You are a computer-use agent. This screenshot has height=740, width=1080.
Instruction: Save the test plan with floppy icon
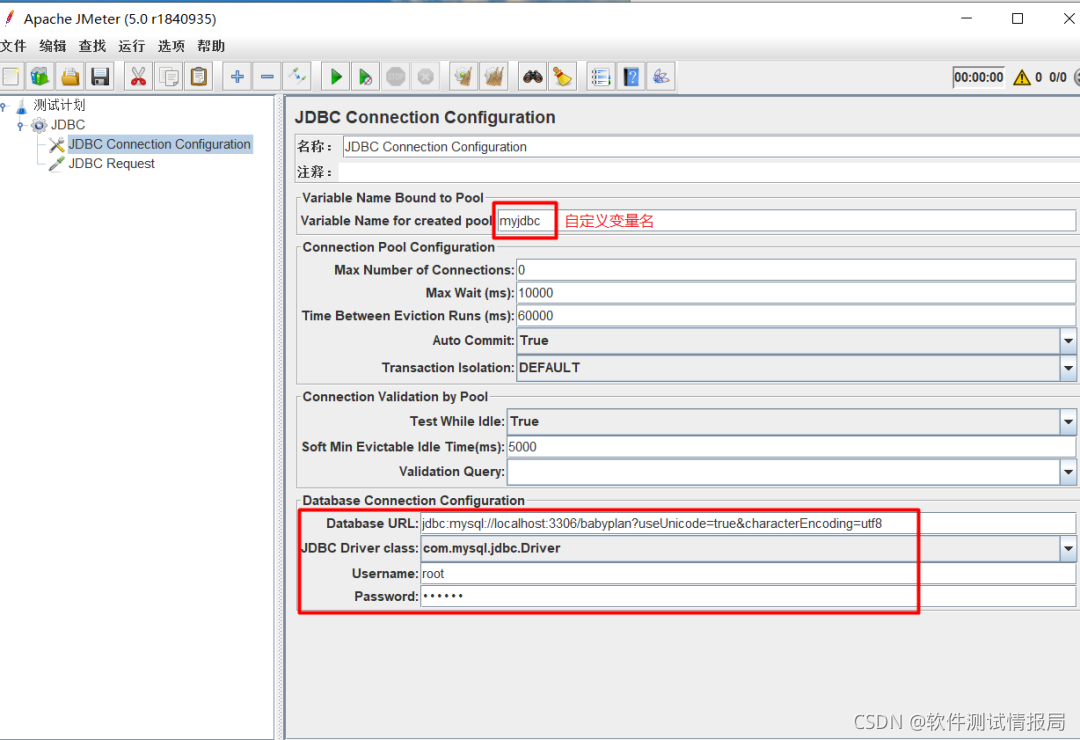(101, 76)
